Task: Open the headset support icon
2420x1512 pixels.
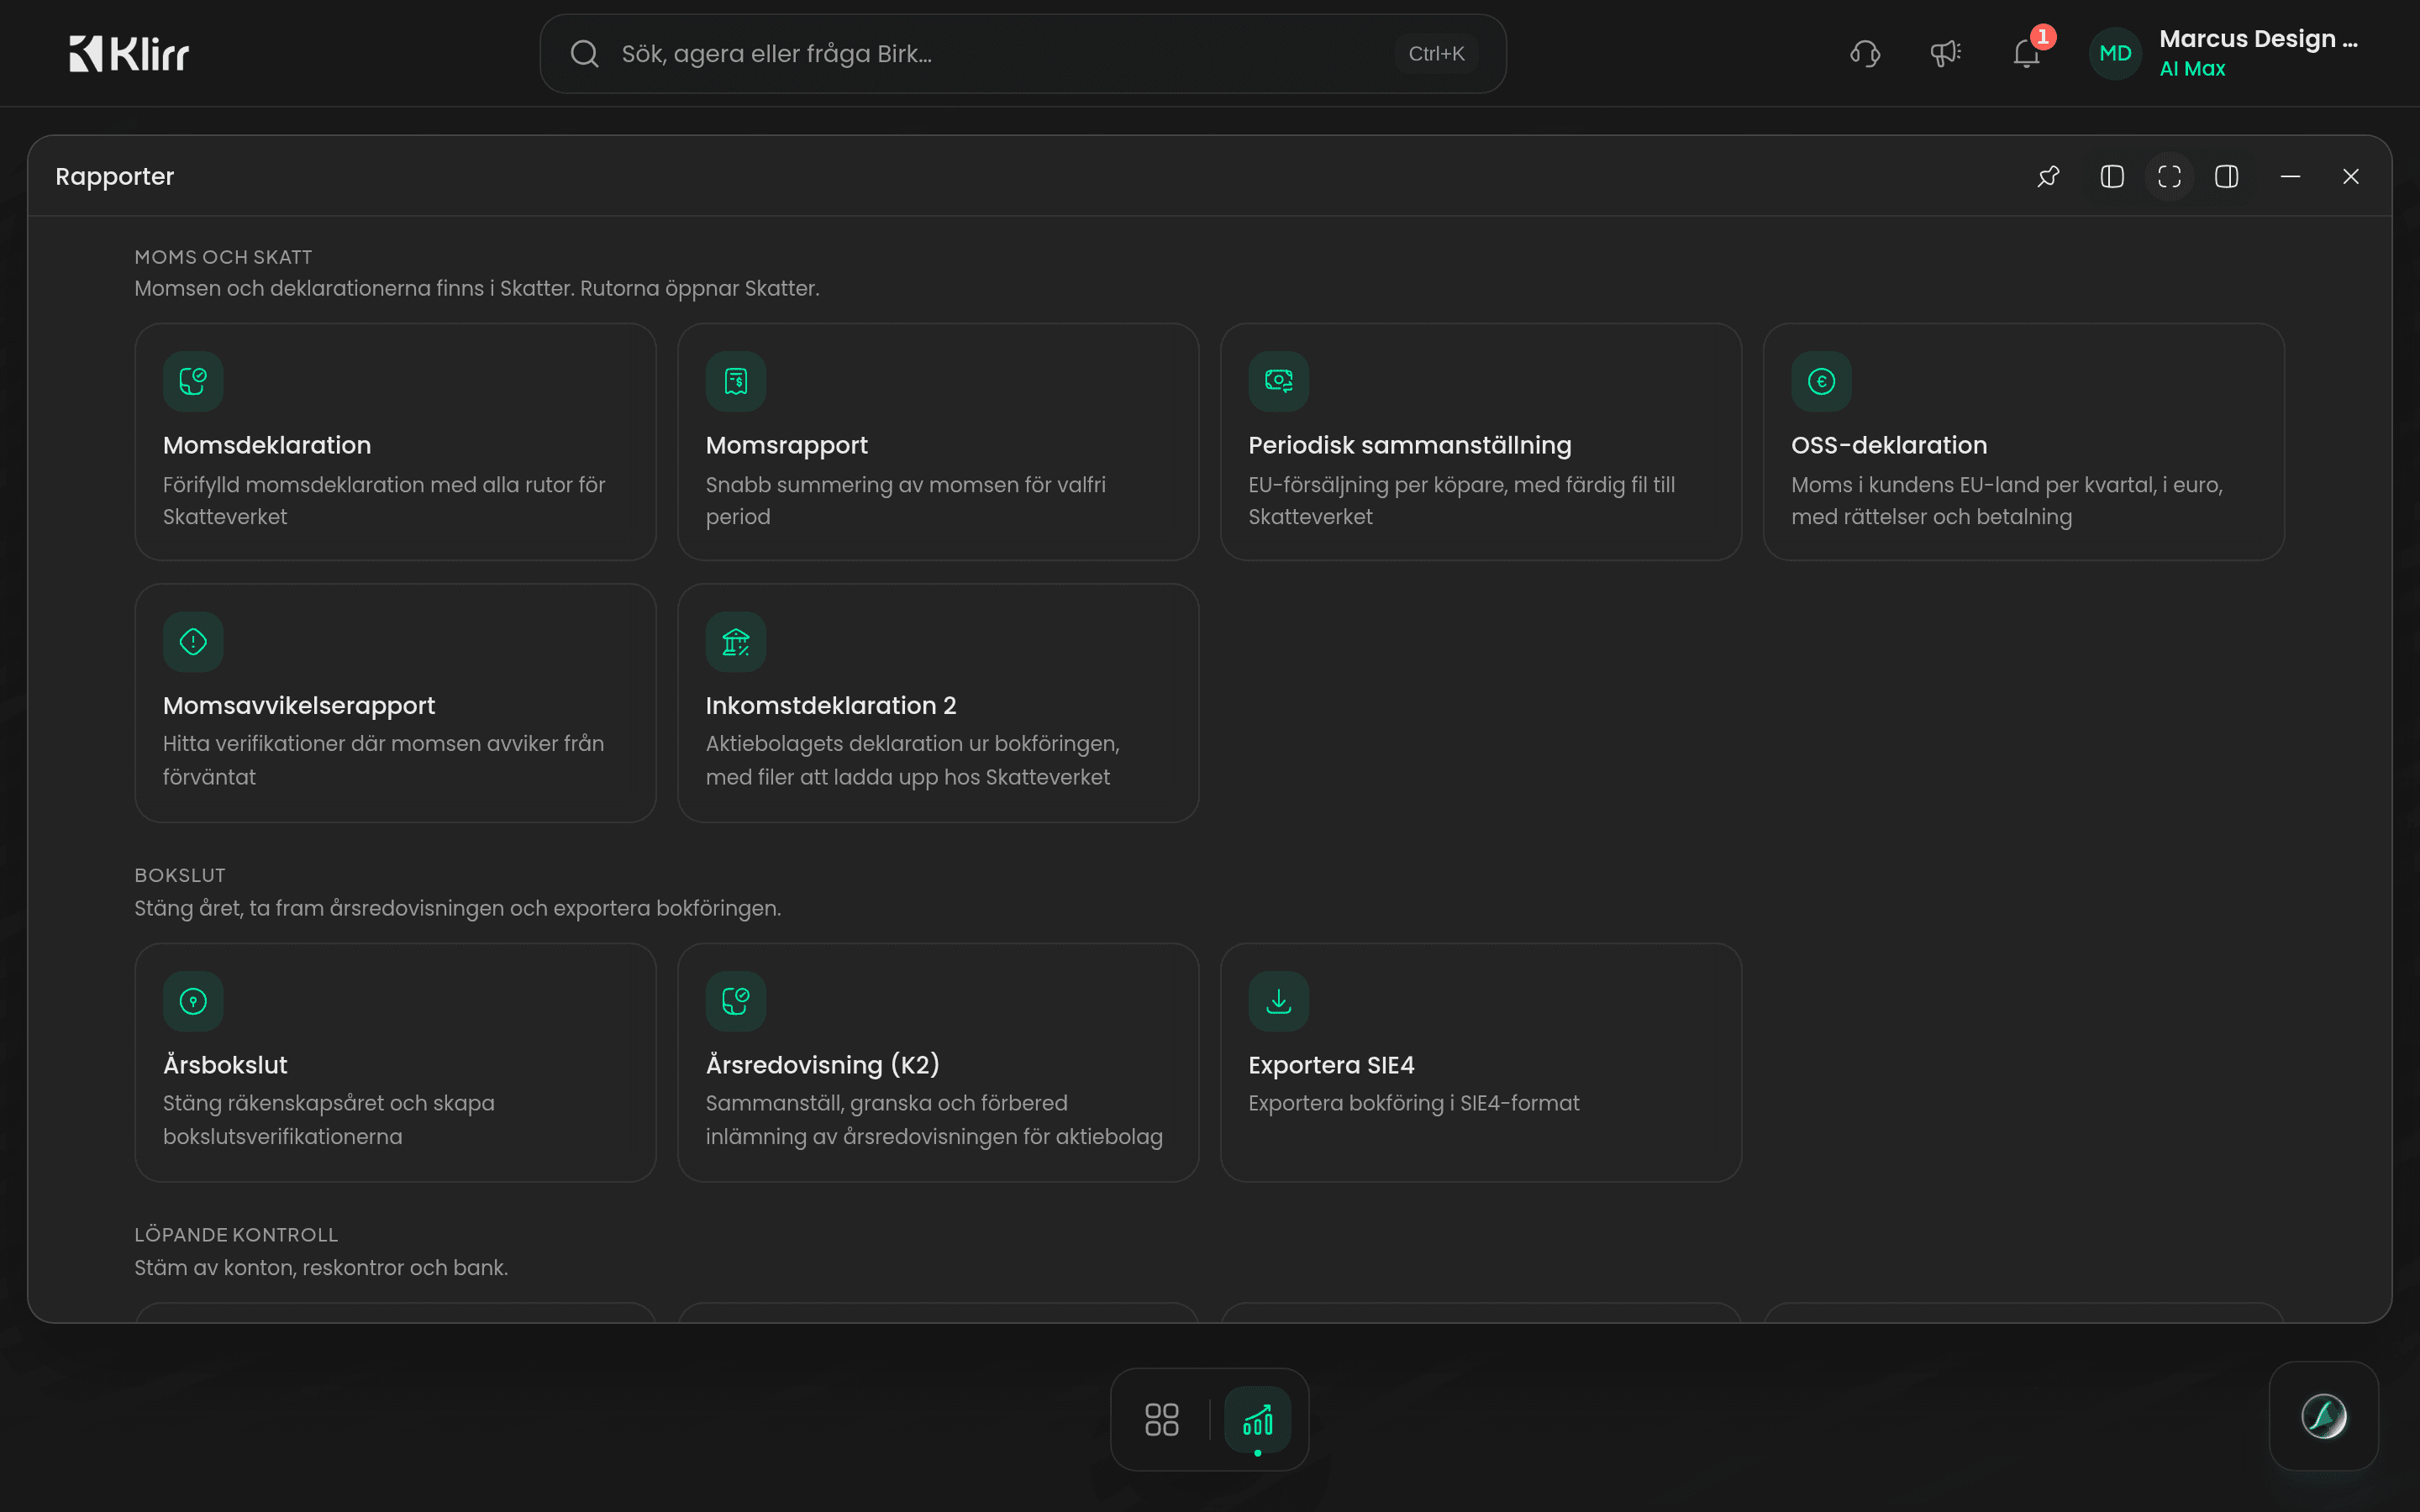Action: [x=1865, y=54]
